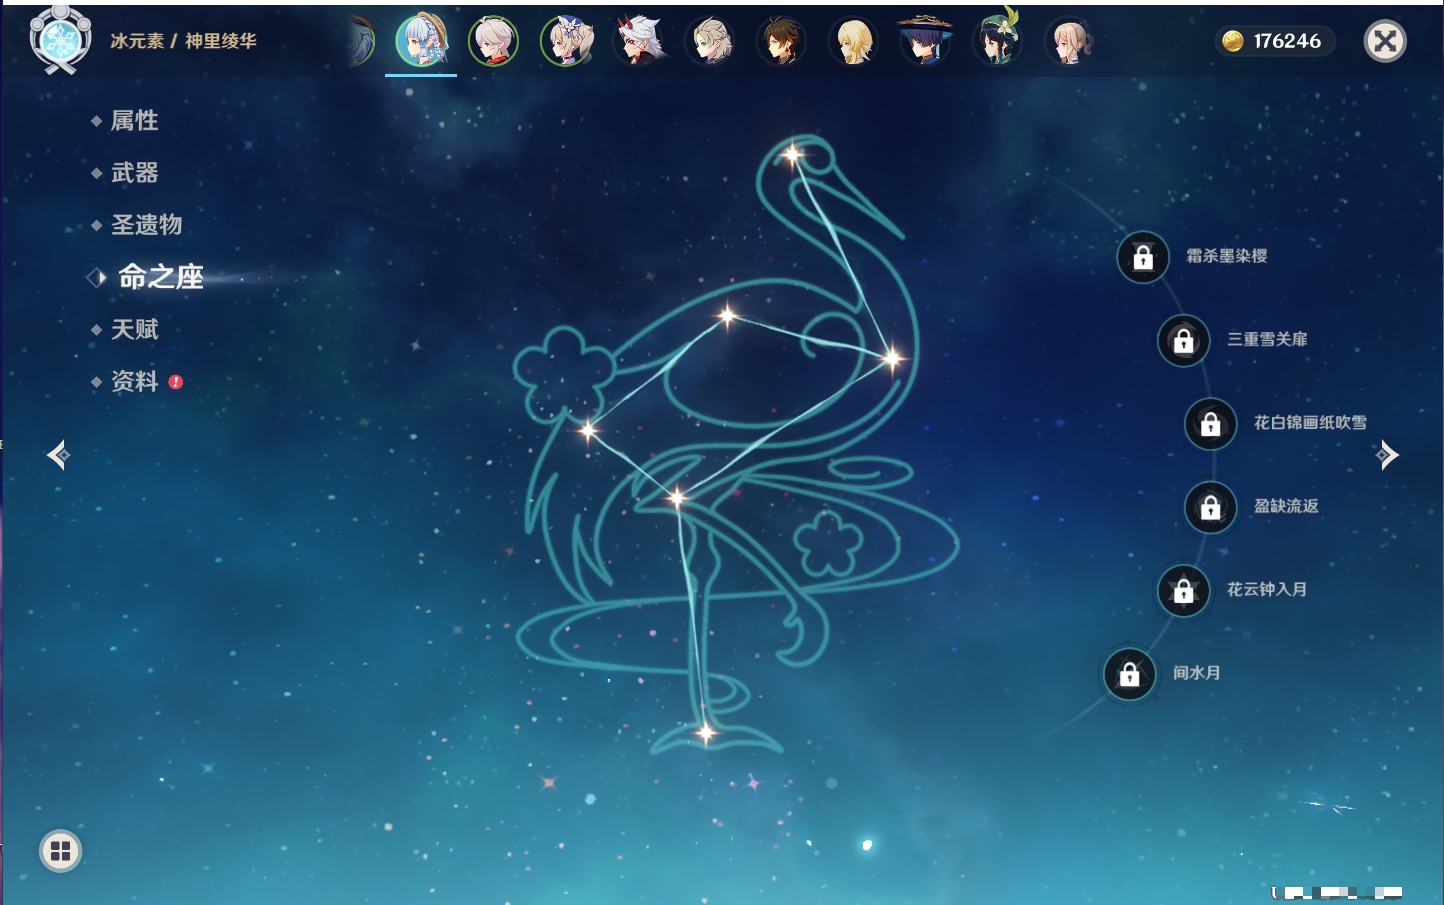The width and height of the screenshot is (1444, 905).
Task: Select the star node at the crane's head
Action: click(x=793, y=154)
